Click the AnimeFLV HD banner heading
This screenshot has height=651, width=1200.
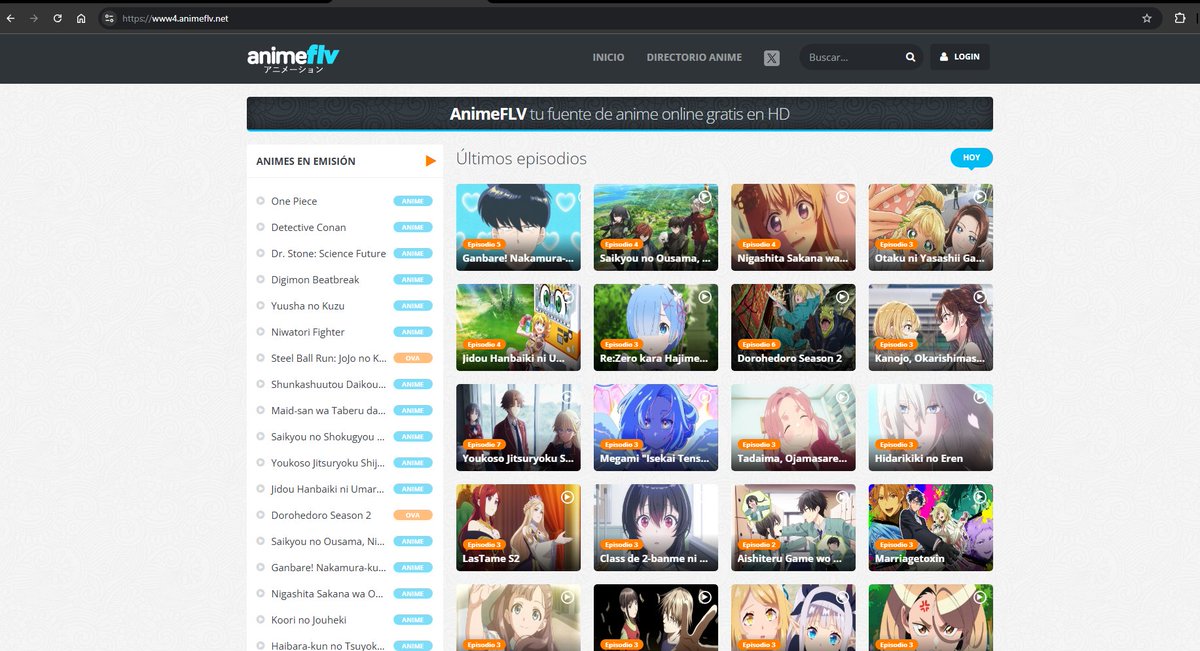pyautogui.click(x=620, y=114)
